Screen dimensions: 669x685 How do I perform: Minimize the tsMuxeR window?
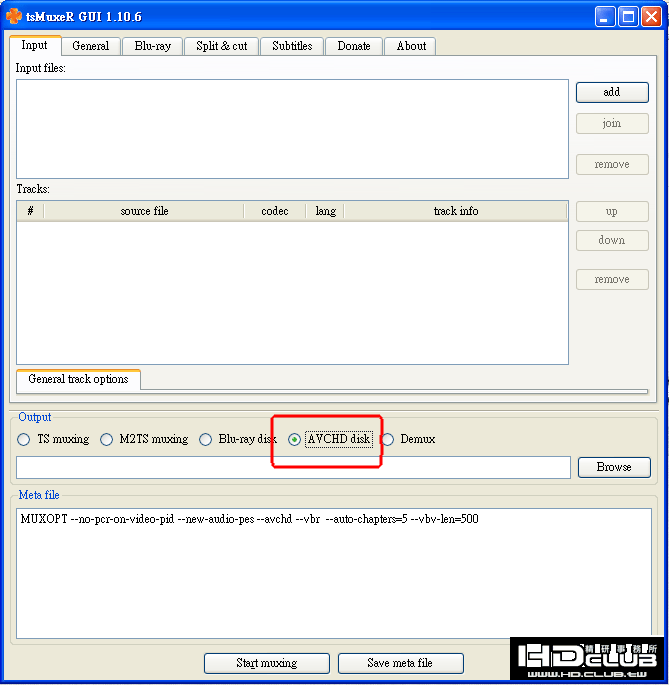click(605, 17)
